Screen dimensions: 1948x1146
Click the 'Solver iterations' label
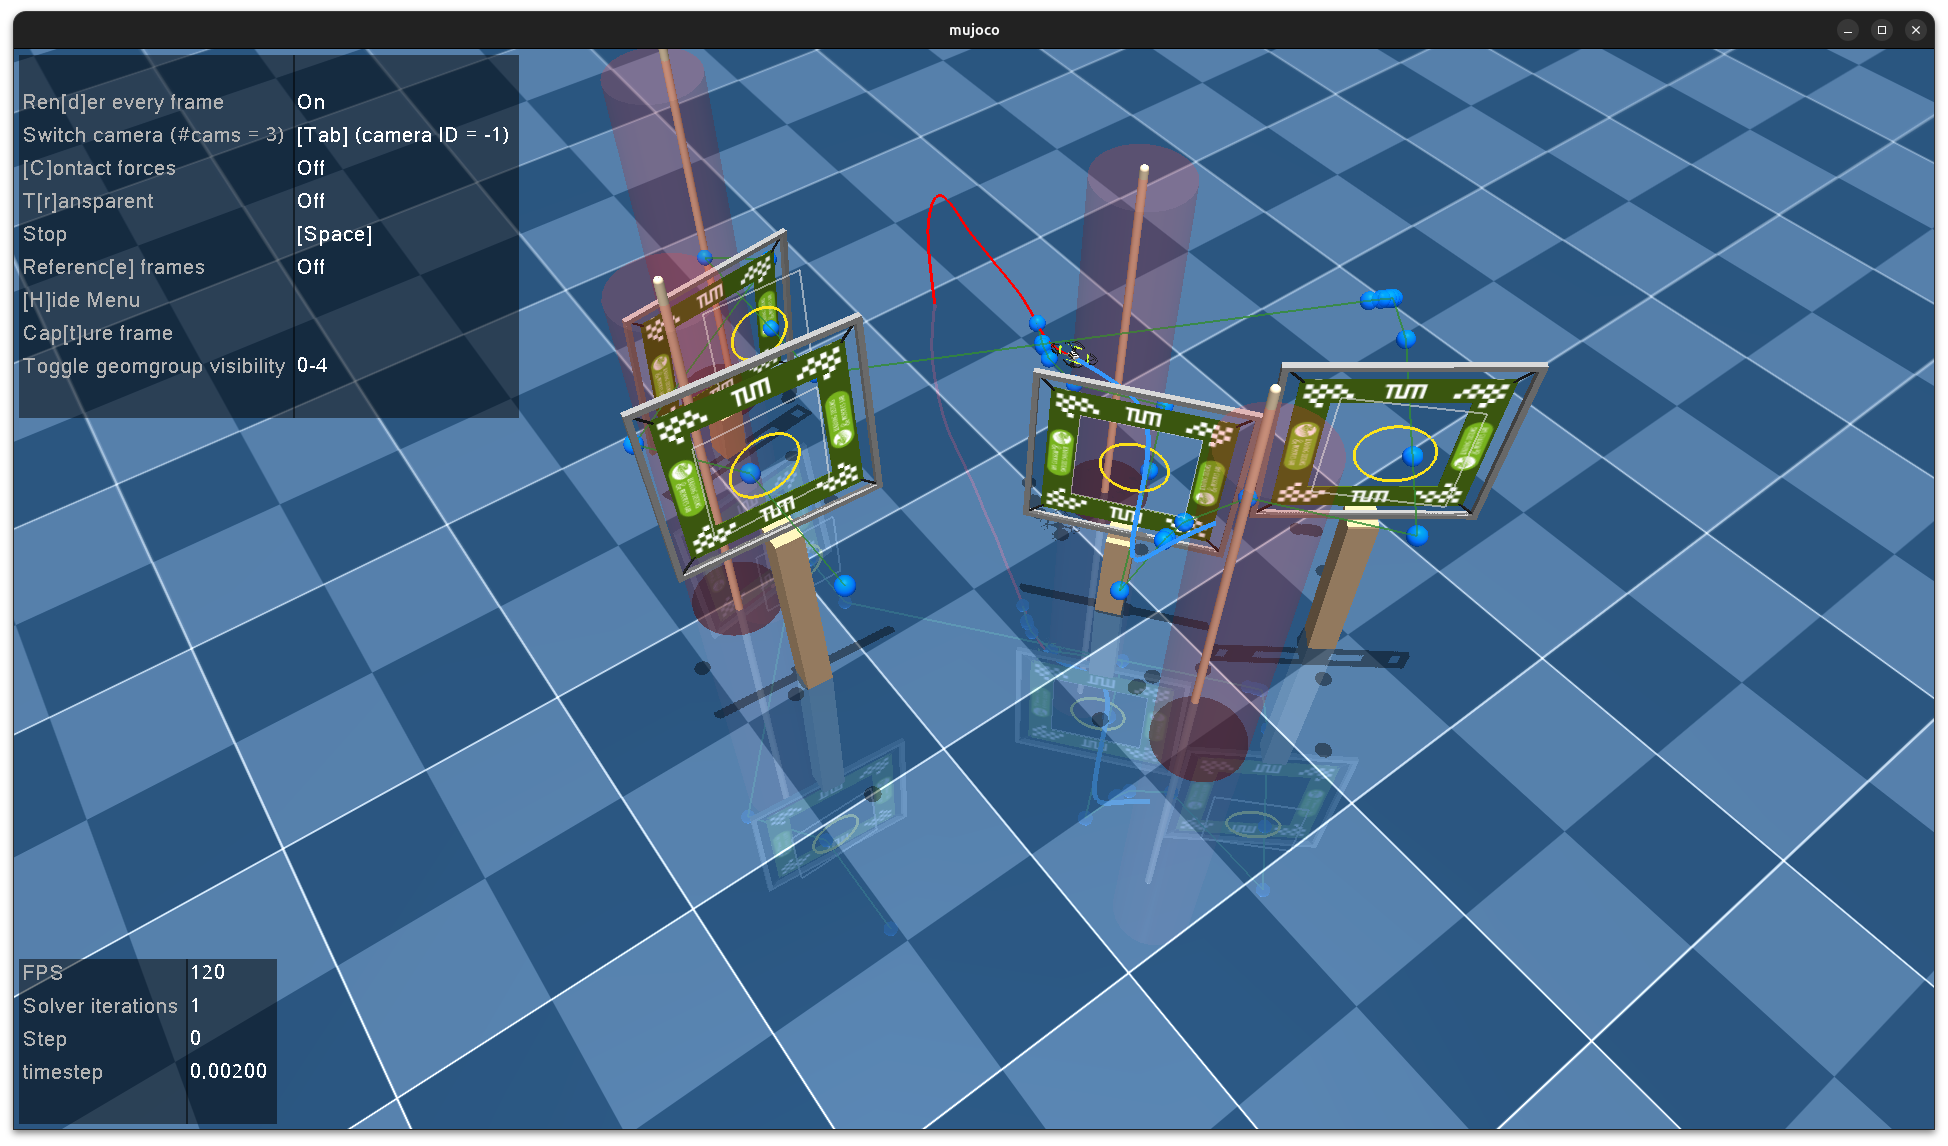100,1006
